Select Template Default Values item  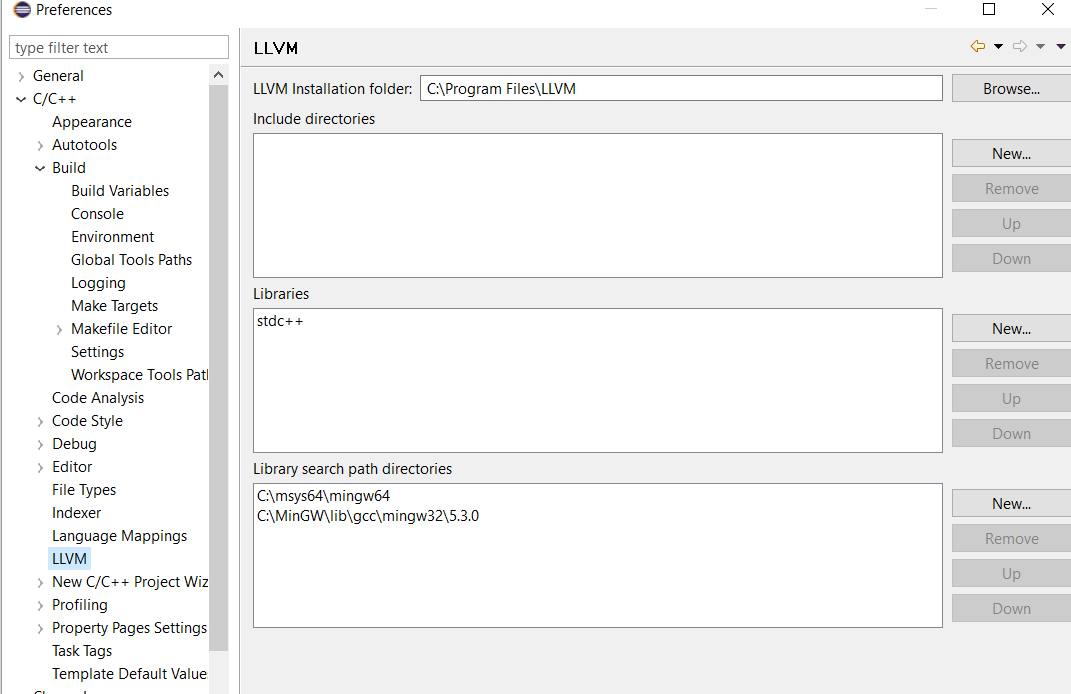coord(129,674)
